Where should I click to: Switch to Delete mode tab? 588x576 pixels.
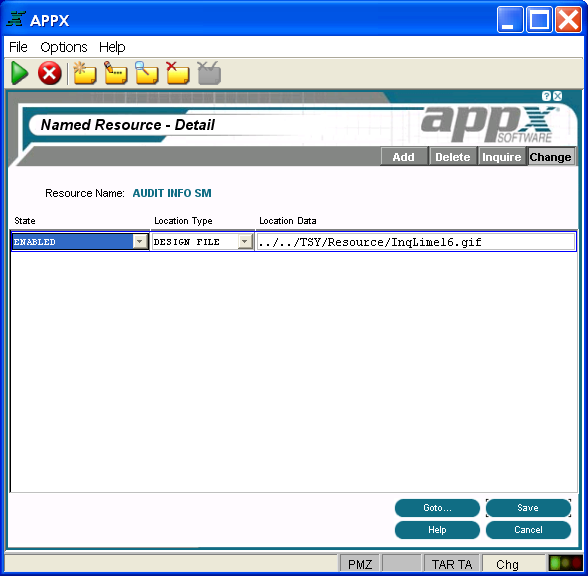point(453,157)
